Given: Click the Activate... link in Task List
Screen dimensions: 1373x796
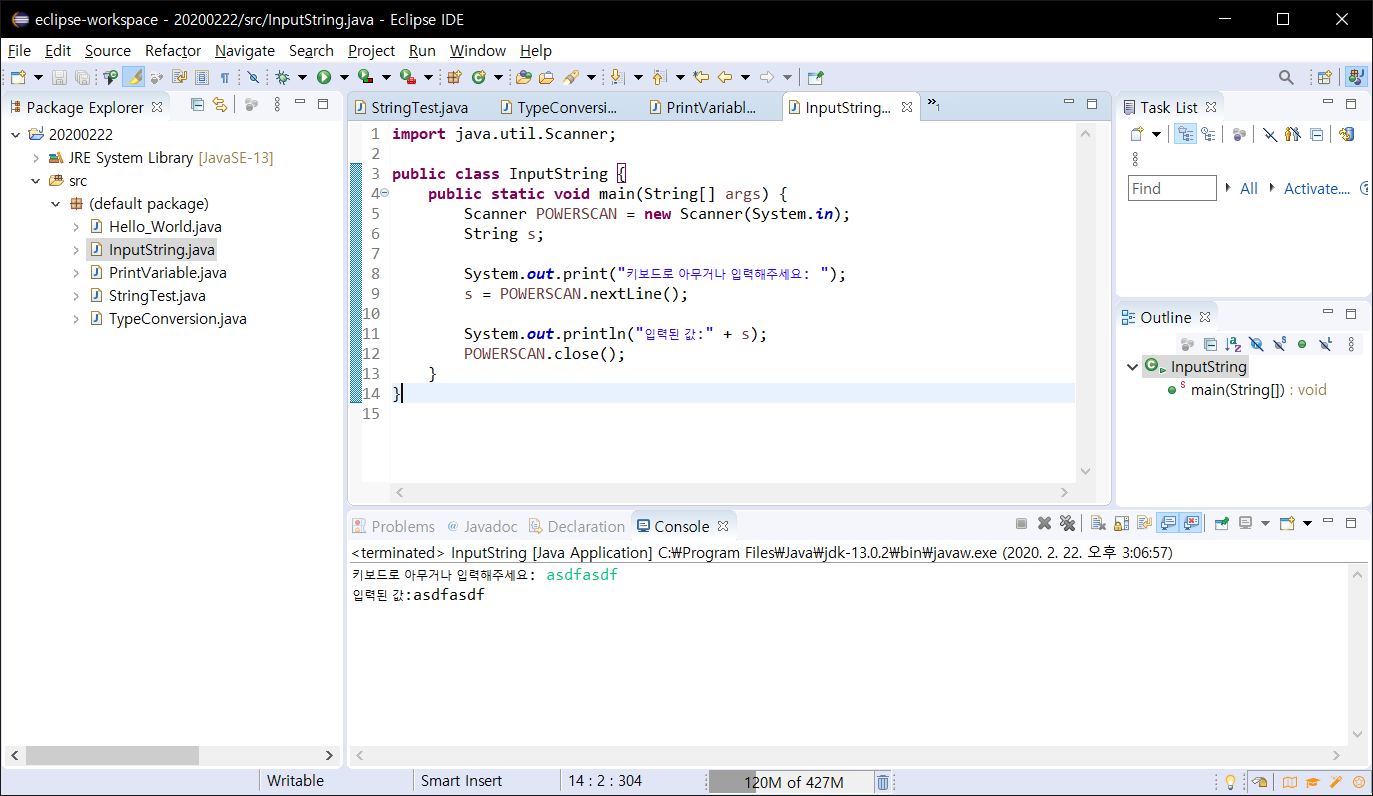Looking at the screenshot, I should pos(1317,188).
